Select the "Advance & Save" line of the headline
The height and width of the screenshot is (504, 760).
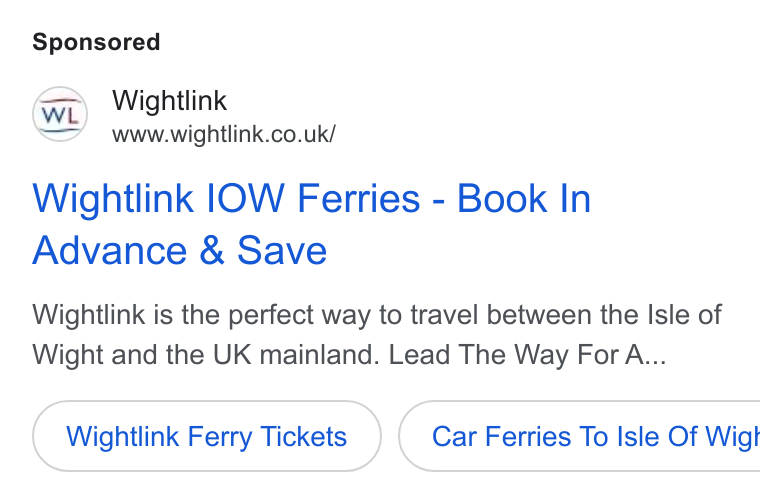coord(180,251)
